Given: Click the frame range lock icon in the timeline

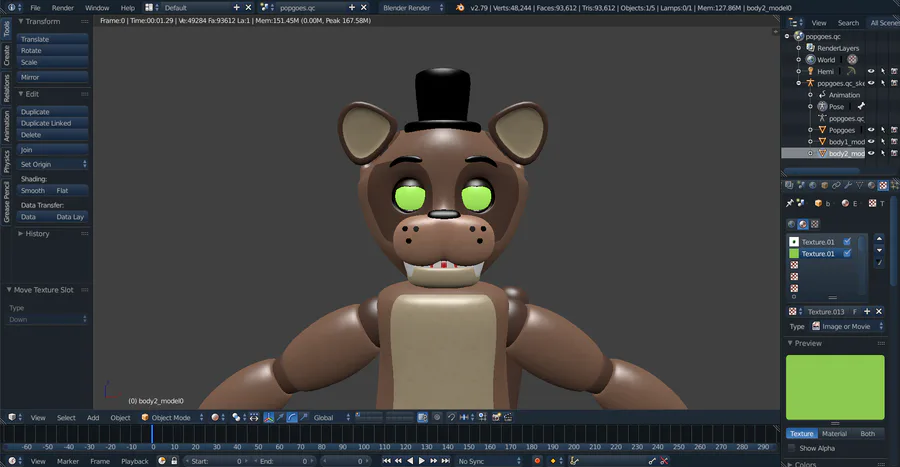Looking at the screenshot, I should tap(174, 461).
